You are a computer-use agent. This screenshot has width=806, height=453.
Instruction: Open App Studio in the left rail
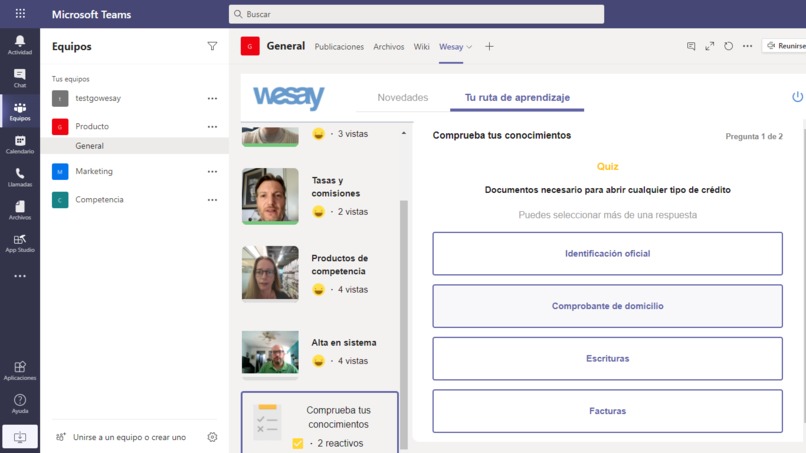click(20, 243)
